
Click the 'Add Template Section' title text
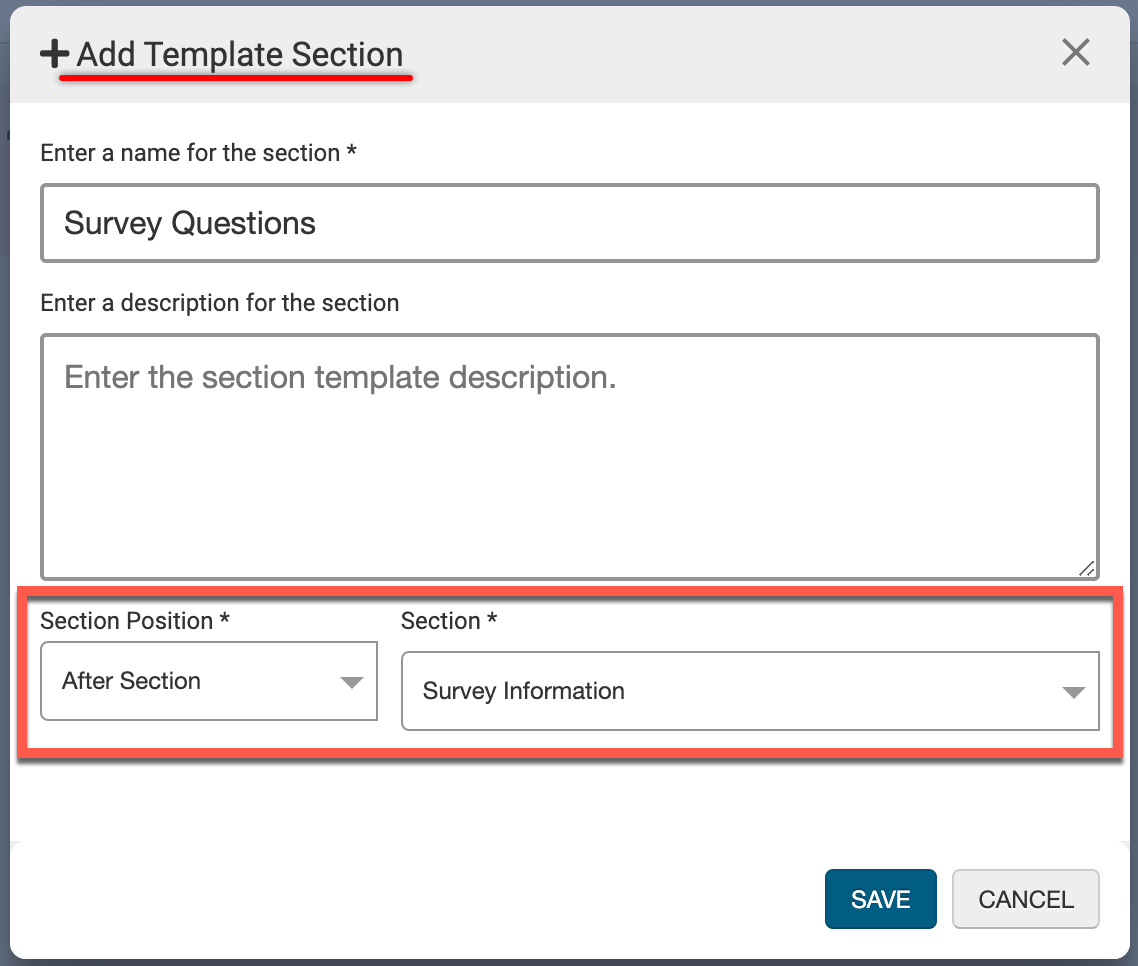[x=240, y=54]
